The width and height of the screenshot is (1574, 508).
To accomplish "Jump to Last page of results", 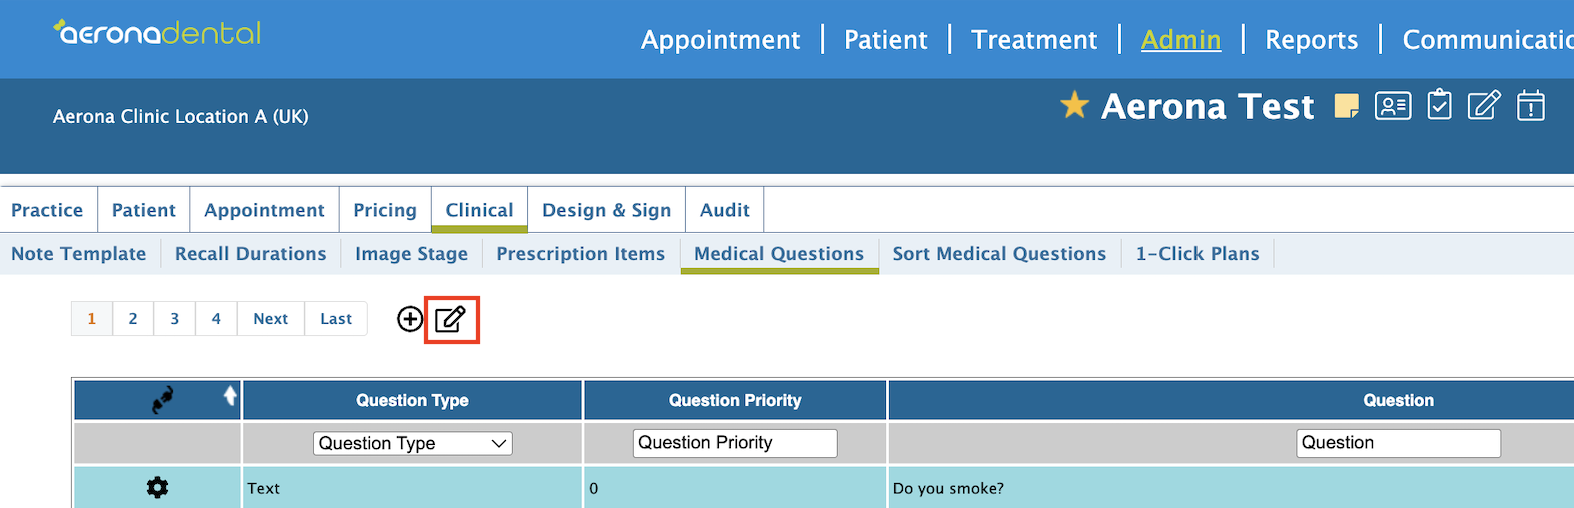I will coord(336,319).
